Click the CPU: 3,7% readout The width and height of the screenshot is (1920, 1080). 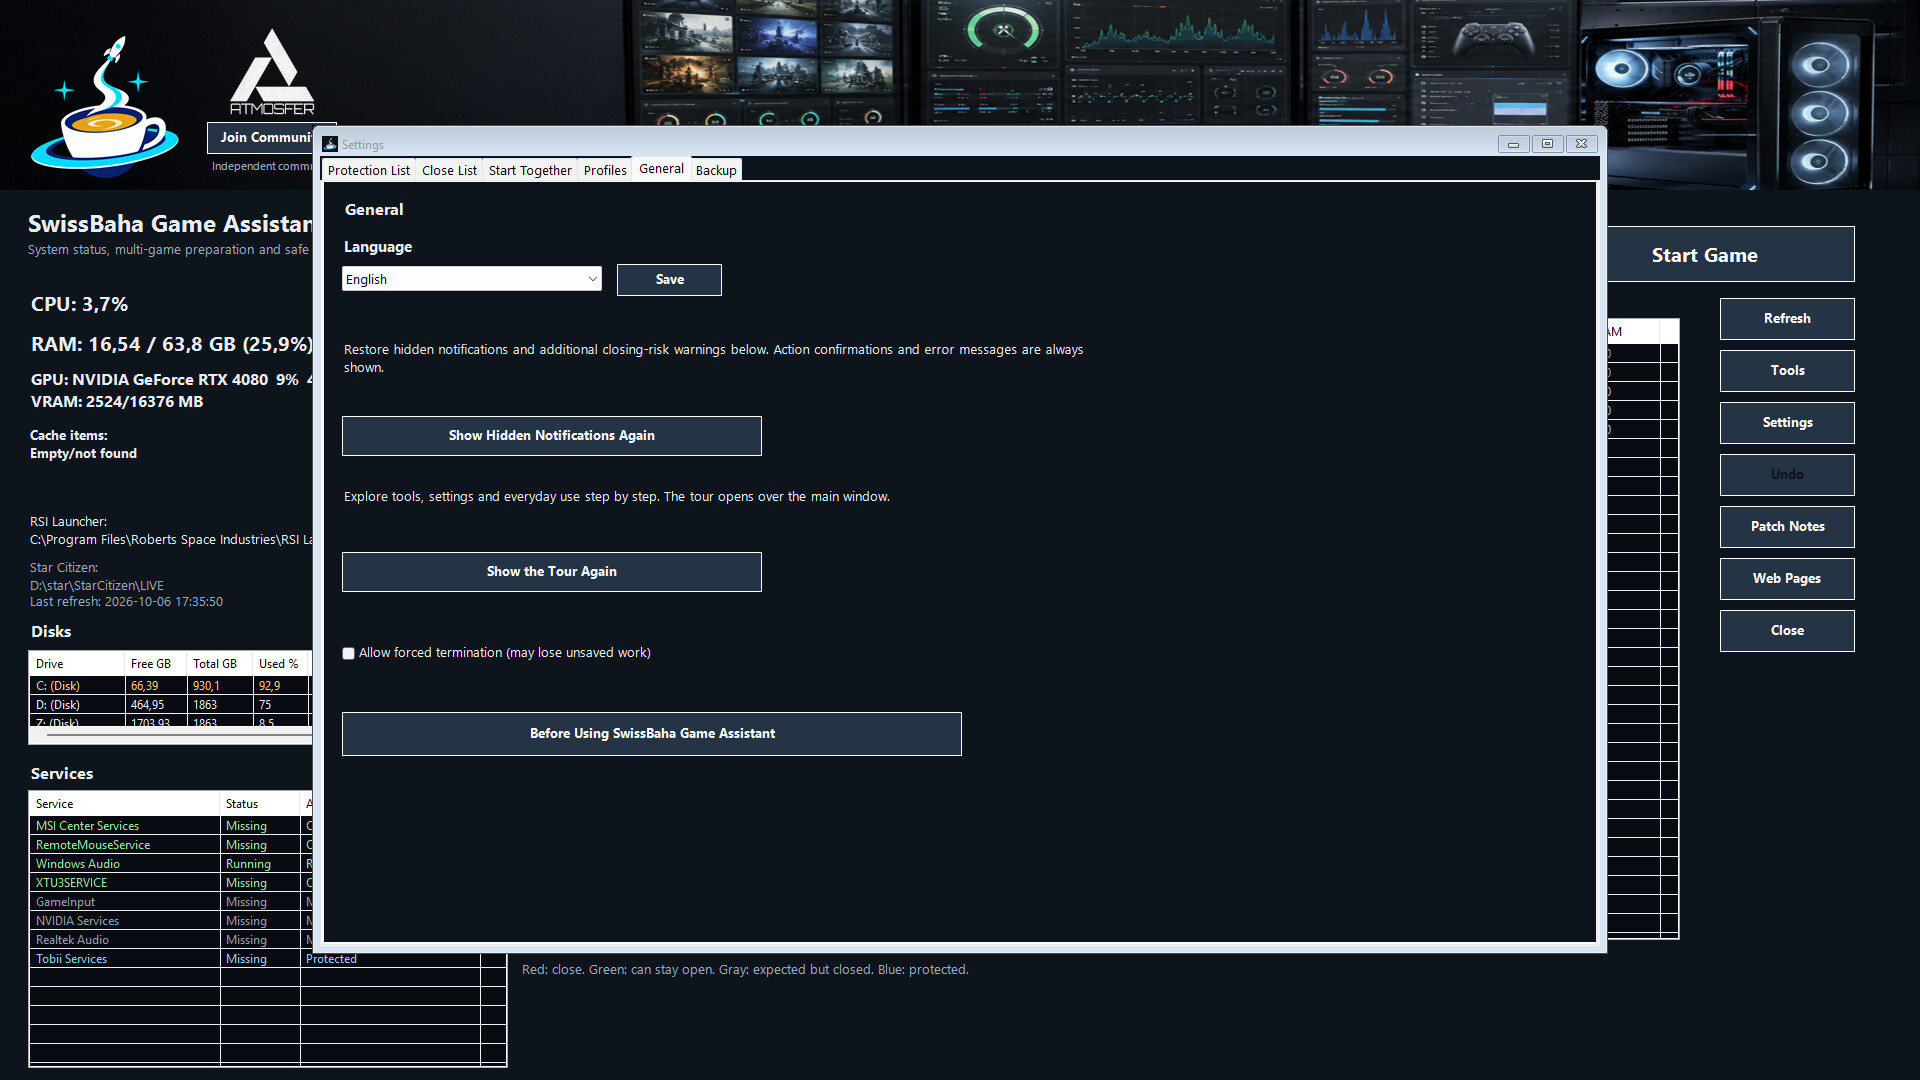coord(79,304)
